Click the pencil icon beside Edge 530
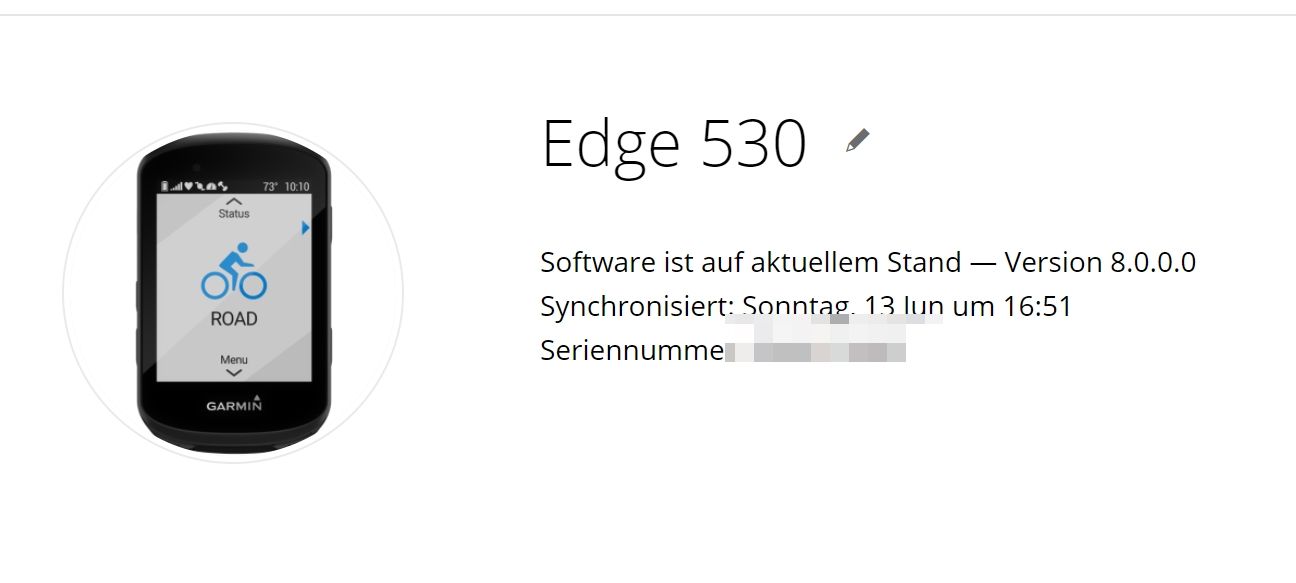The image size is (1296, 583). [857, 141]
